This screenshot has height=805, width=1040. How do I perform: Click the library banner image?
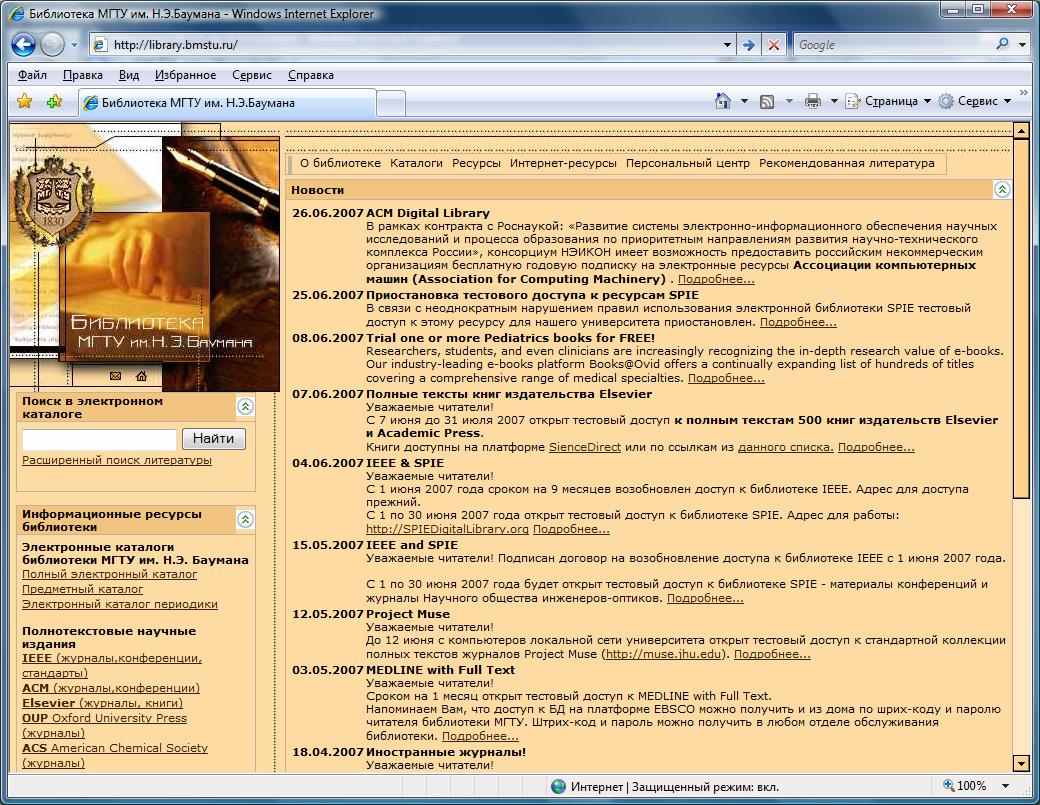tap(145, 257)
